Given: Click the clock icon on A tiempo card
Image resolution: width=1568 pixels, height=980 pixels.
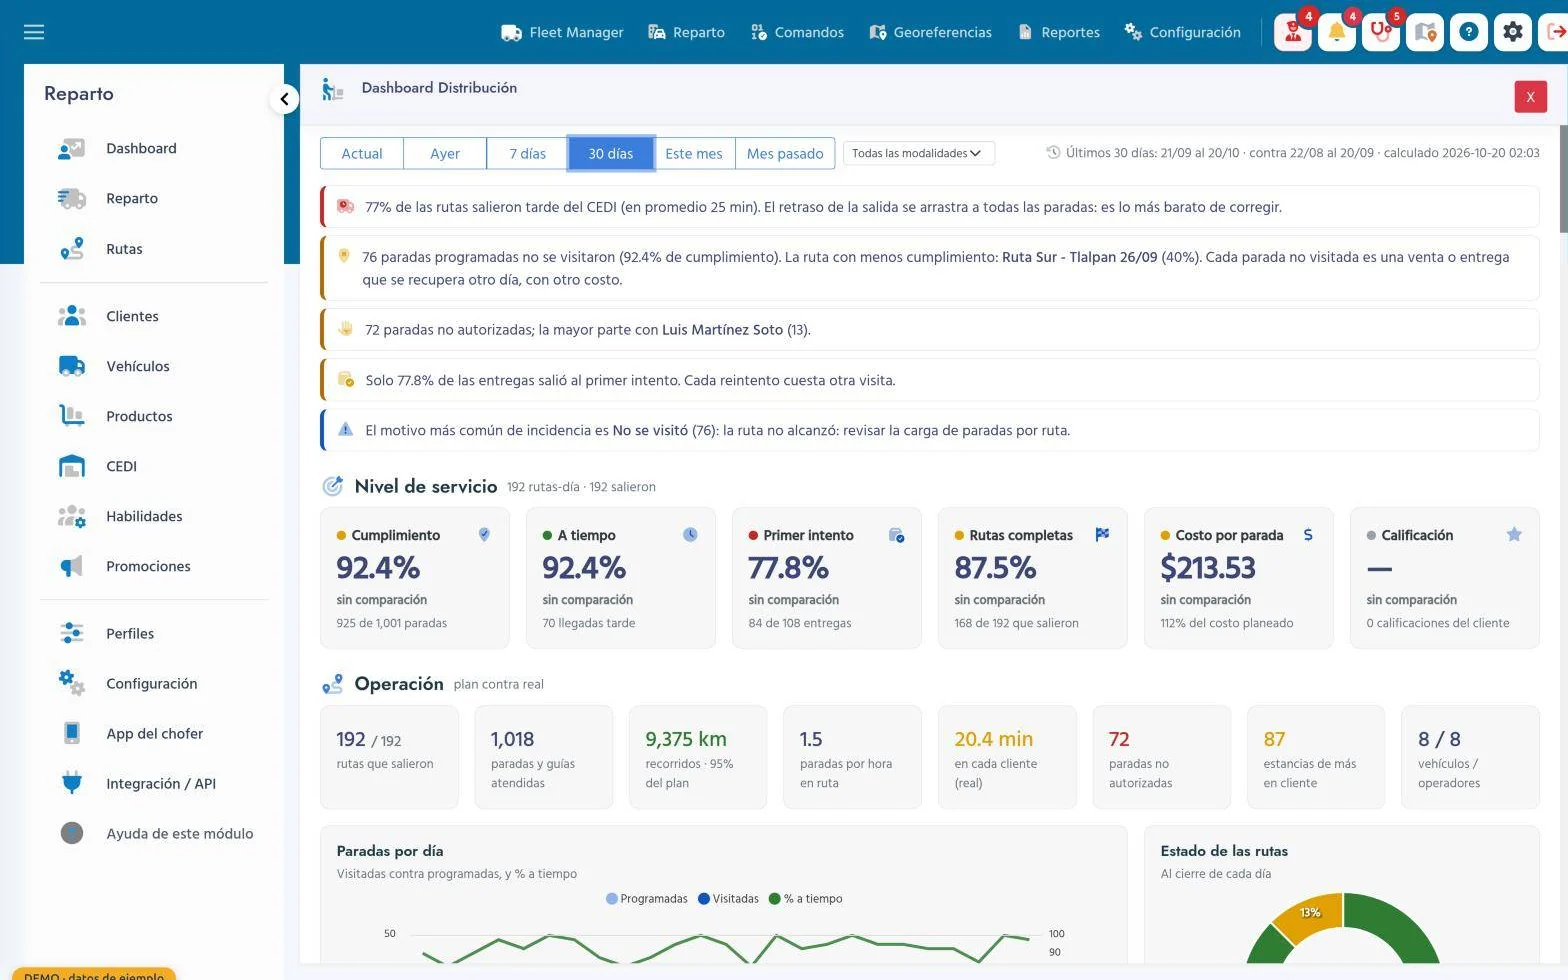Looking at the screenshot, I should coord(690,535).
